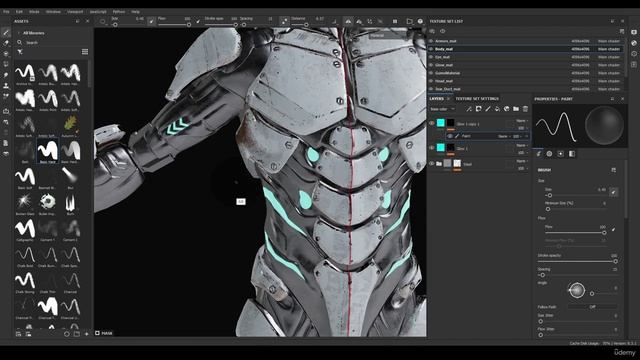640x360 pixels.
Task: Hide the Glow 1 layer
Action: pyautogui.click(x=432, y=148)
